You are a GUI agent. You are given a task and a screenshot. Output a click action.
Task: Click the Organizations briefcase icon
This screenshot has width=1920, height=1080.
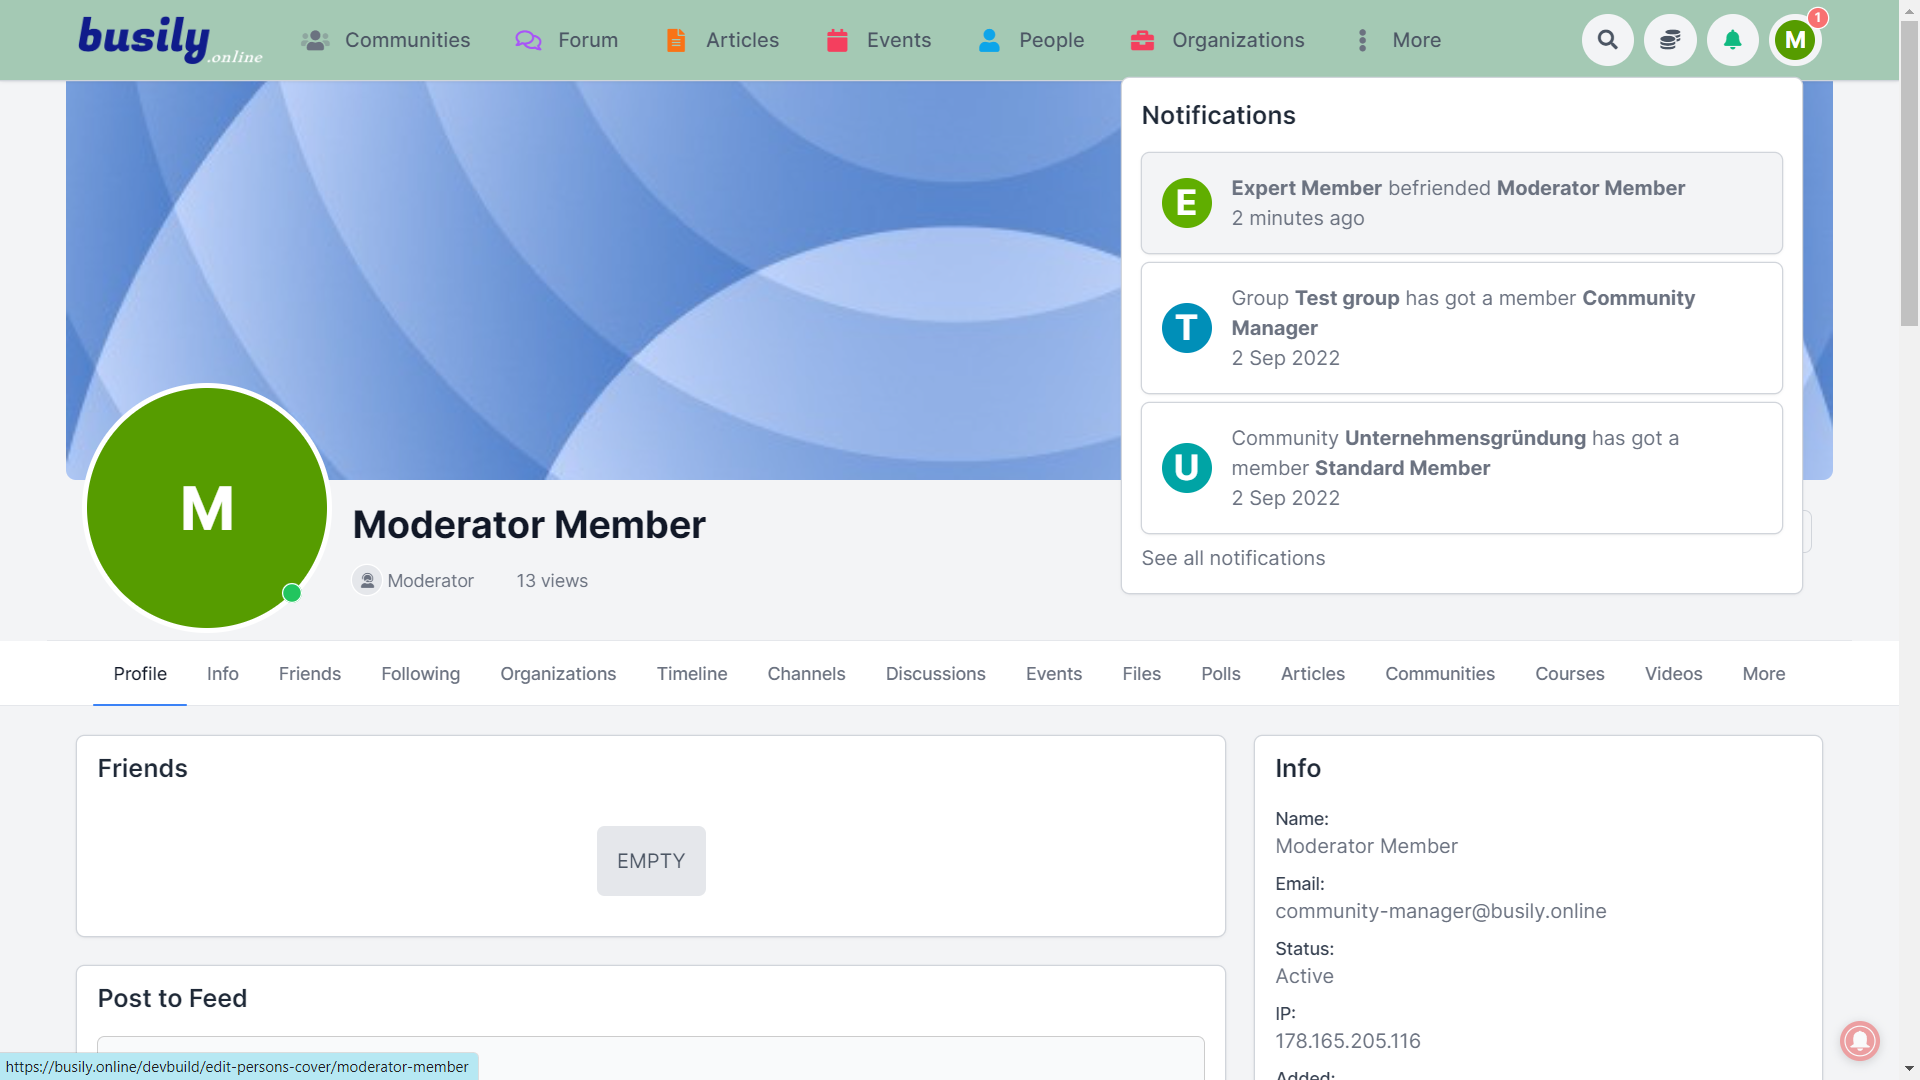pos(1142,40)
